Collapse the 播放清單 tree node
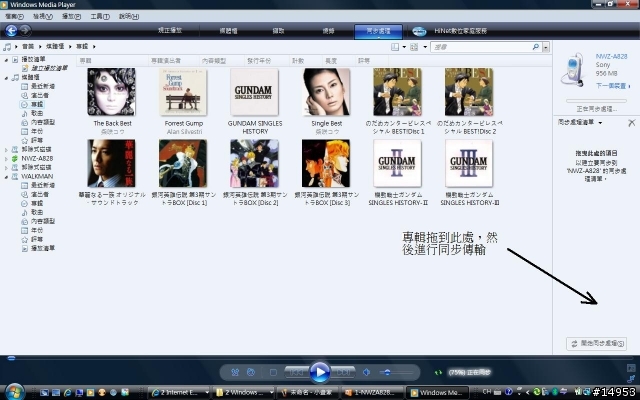This screenshot has height=400, width=640. 6,60
